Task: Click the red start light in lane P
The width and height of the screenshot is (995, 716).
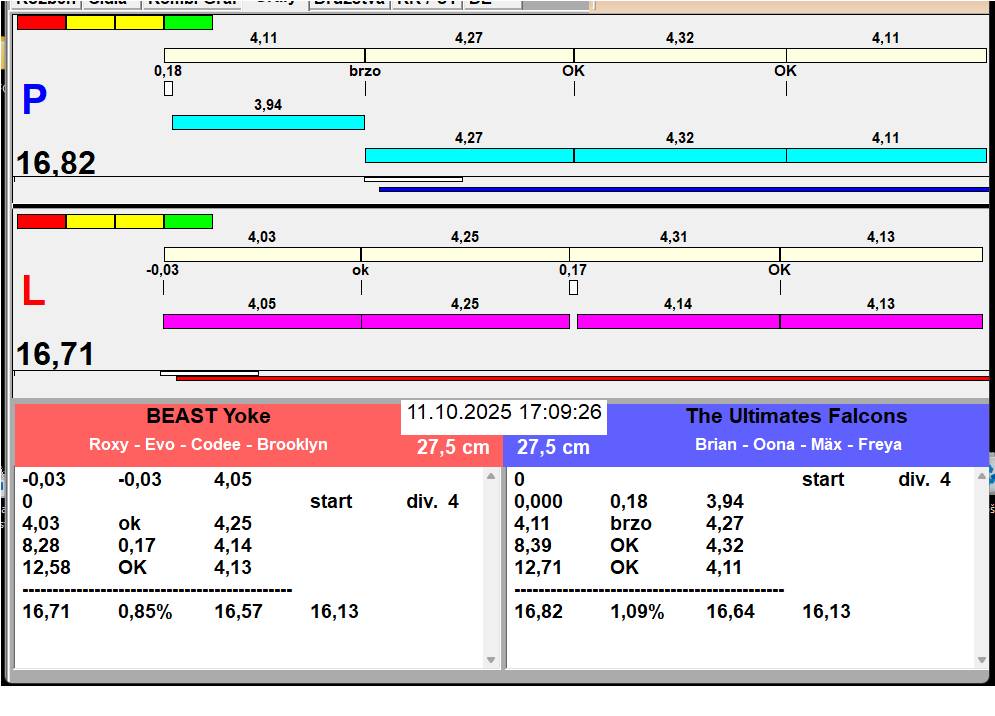Action: (x=41, y=22)
